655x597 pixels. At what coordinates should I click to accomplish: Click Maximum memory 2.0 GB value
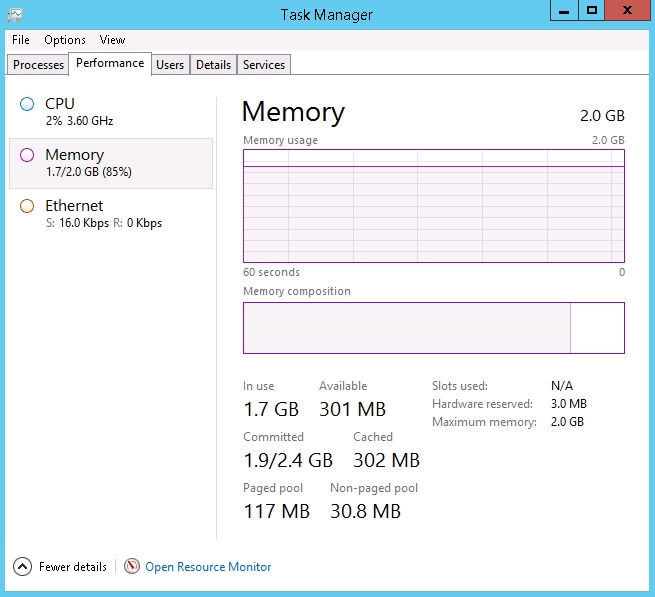[x=567, y=422]
